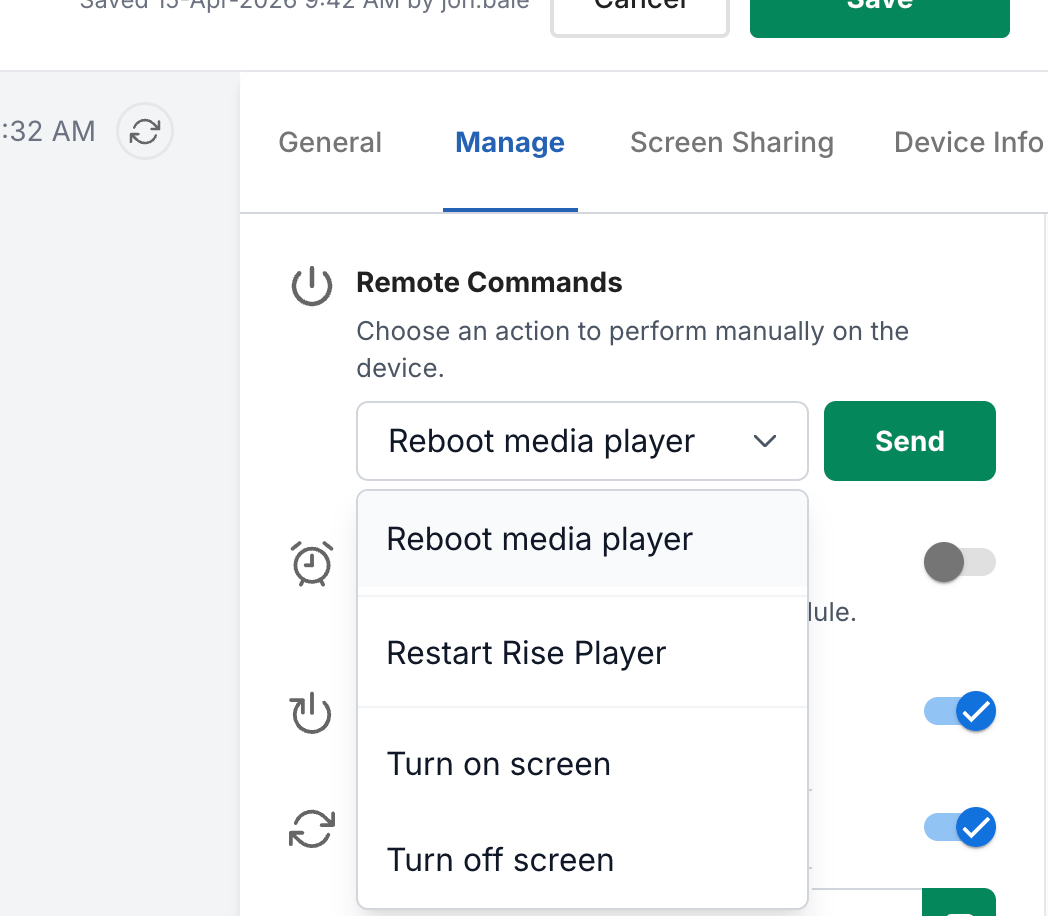Save changes with the Save button
The image size is (1048, 916).
tap(879, 8)
